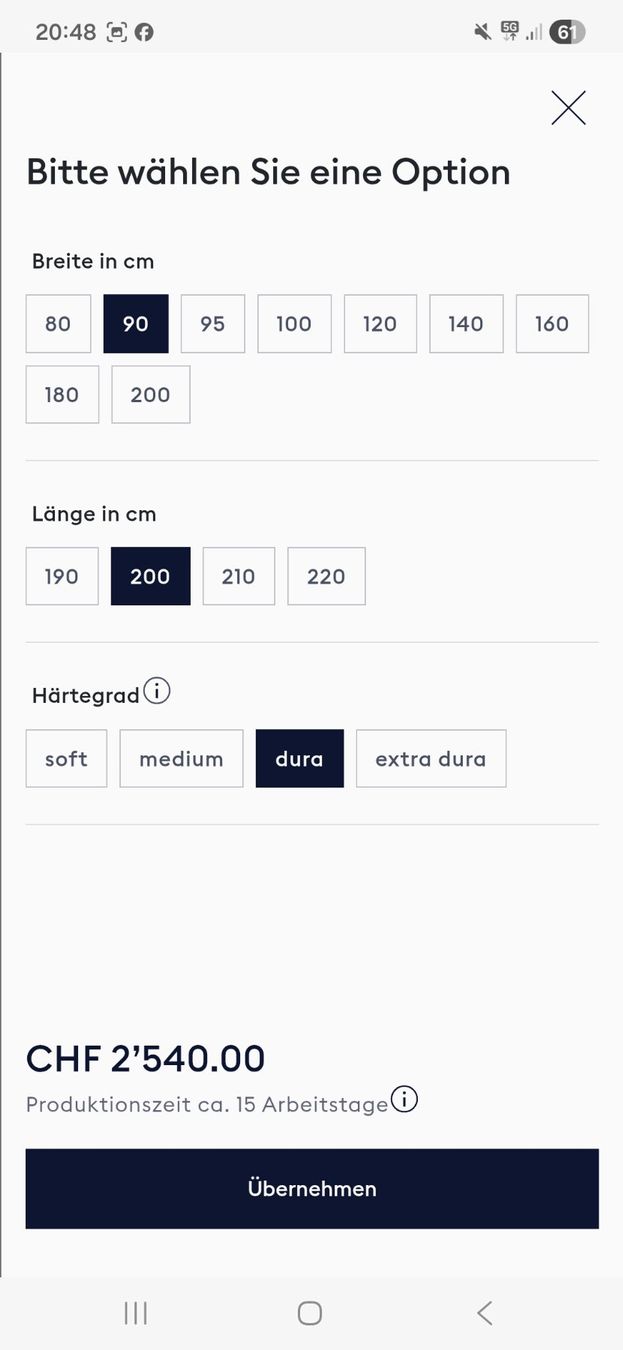The image size is (623, 1350).
Task: Select length 190 cm
Action: 62,576
